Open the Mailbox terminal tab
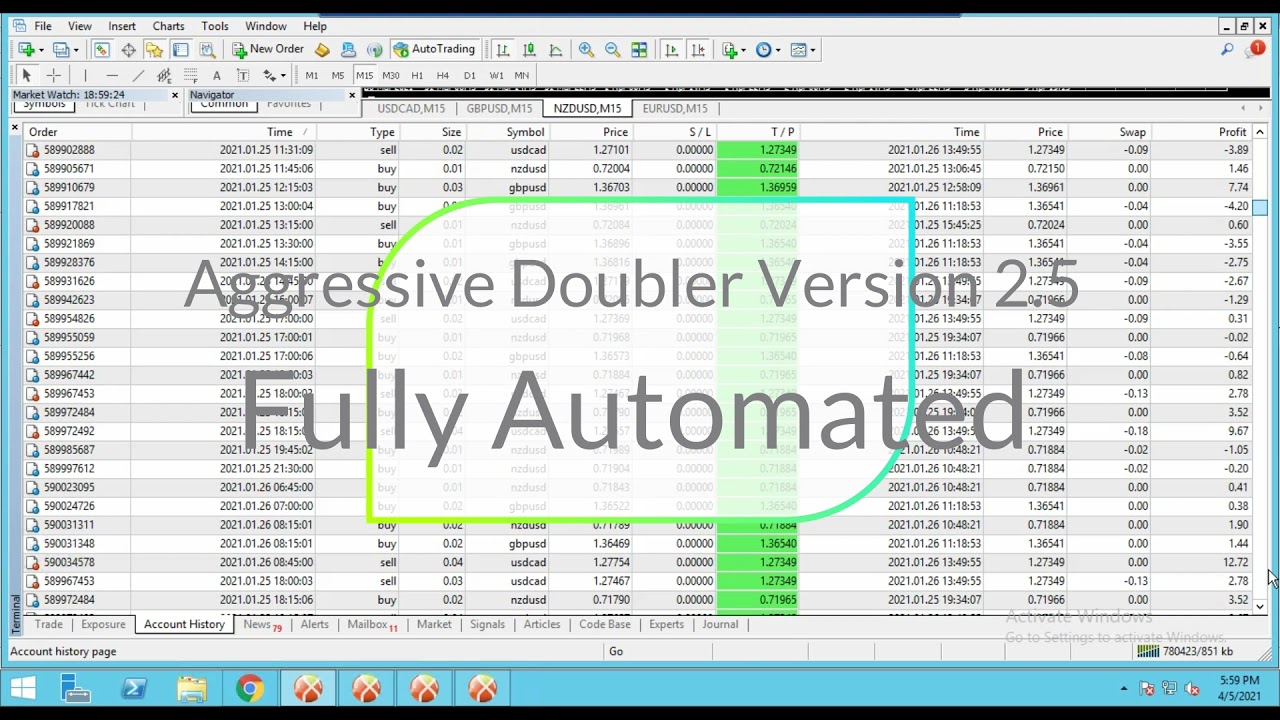Image resolution: width=1280 pixels, height=720 pixels. click(372, 624)
